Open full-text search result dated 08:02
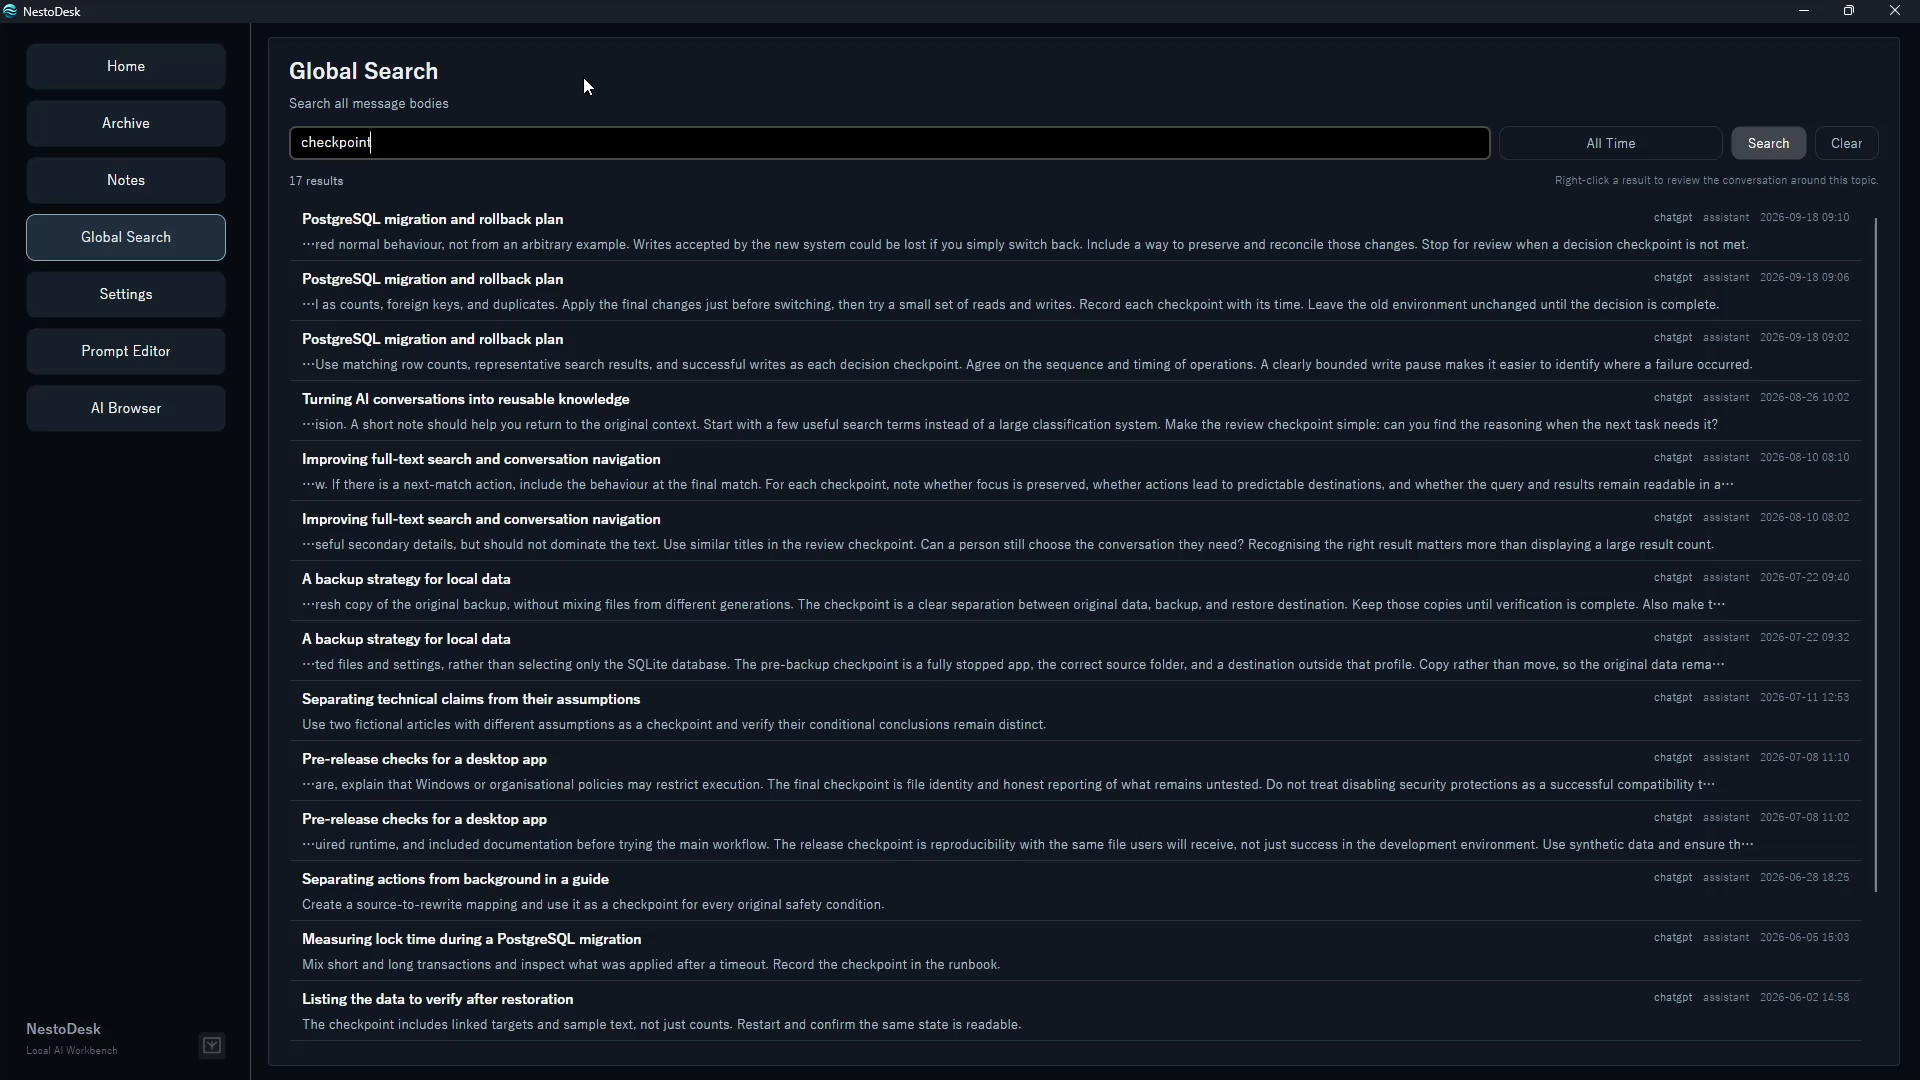Image resolution: width=1920 pixels, height=1080 pixels. click(1075, 531)
